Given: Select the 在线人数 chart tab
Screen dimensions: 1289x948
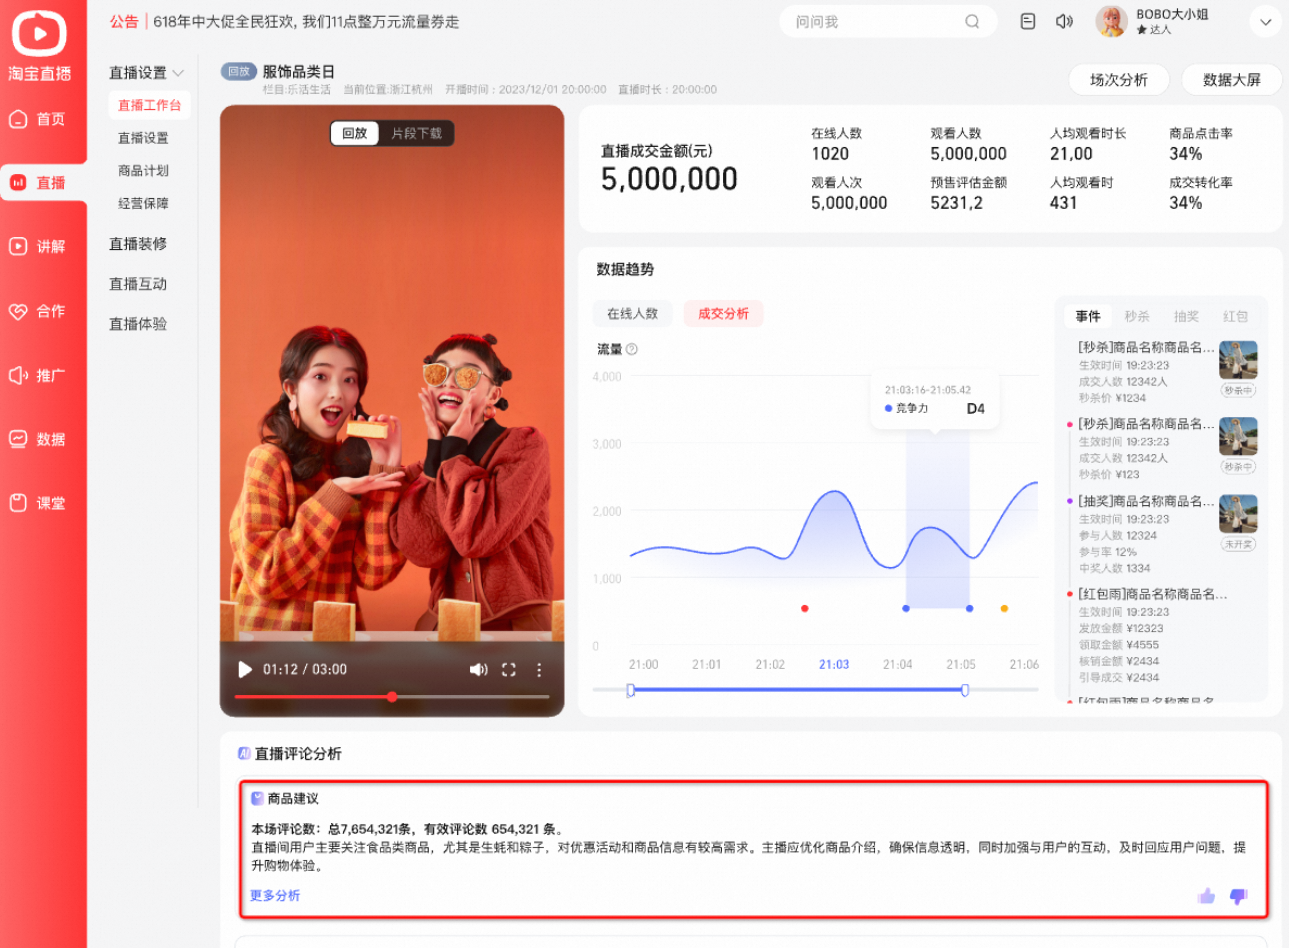Looking at the screenshot, I should tap(633, 313).
